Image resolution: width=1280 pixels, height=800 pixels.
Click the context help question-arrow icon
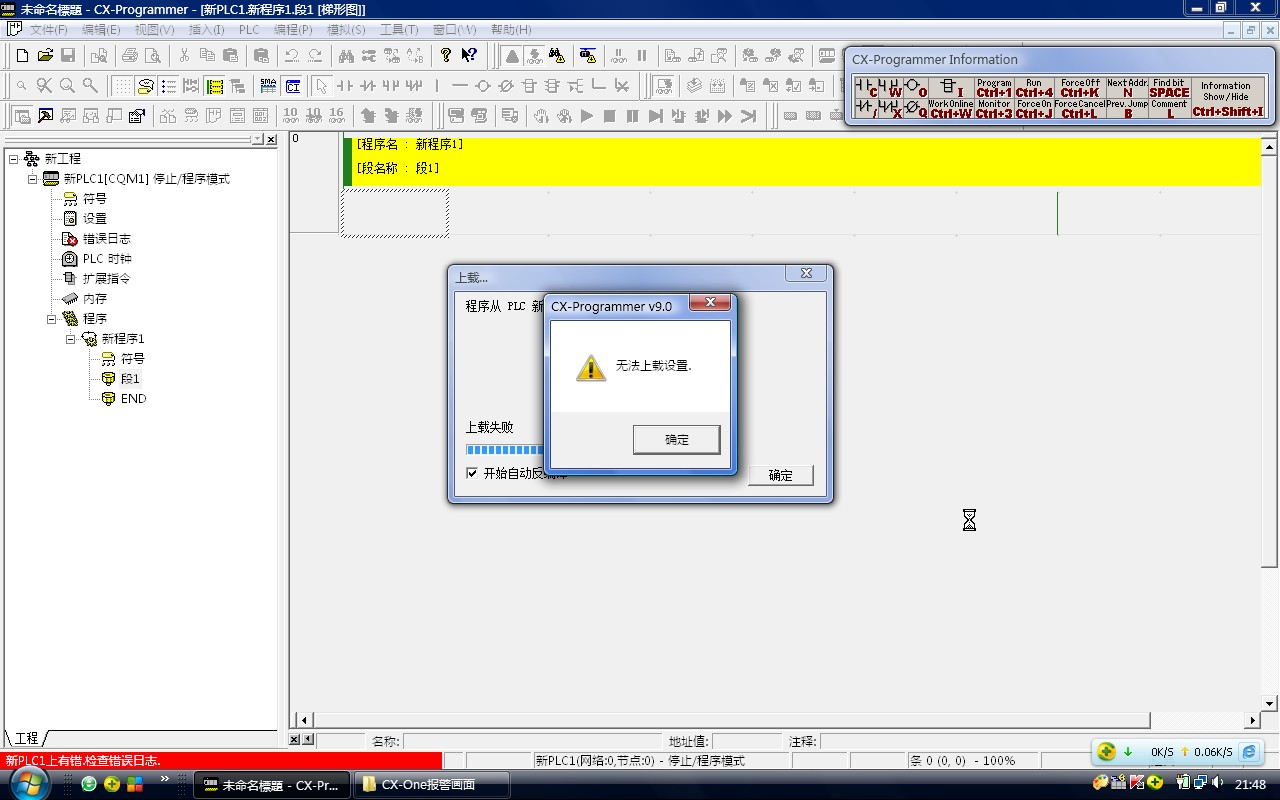point(469,56)
